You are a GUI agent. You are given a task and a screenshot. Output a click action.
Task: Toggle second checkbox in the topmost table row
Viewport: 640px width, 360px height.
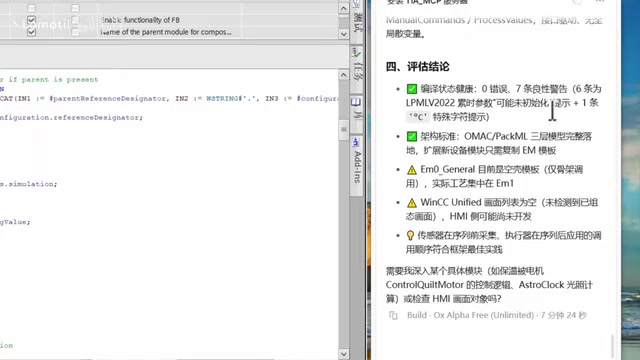(75, 8)
